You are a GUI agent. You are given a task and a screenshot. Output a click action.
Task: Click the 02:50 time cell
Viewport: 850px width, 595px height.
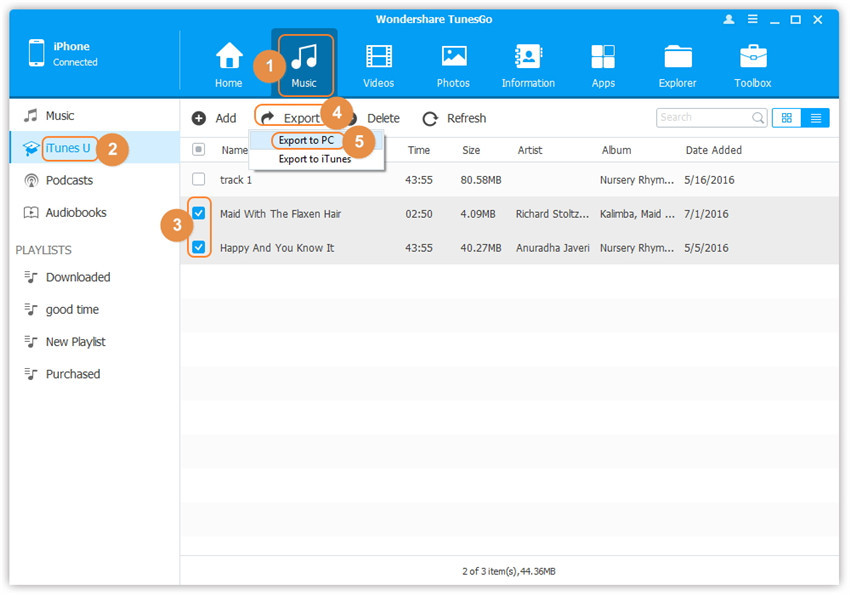[419, 214]
